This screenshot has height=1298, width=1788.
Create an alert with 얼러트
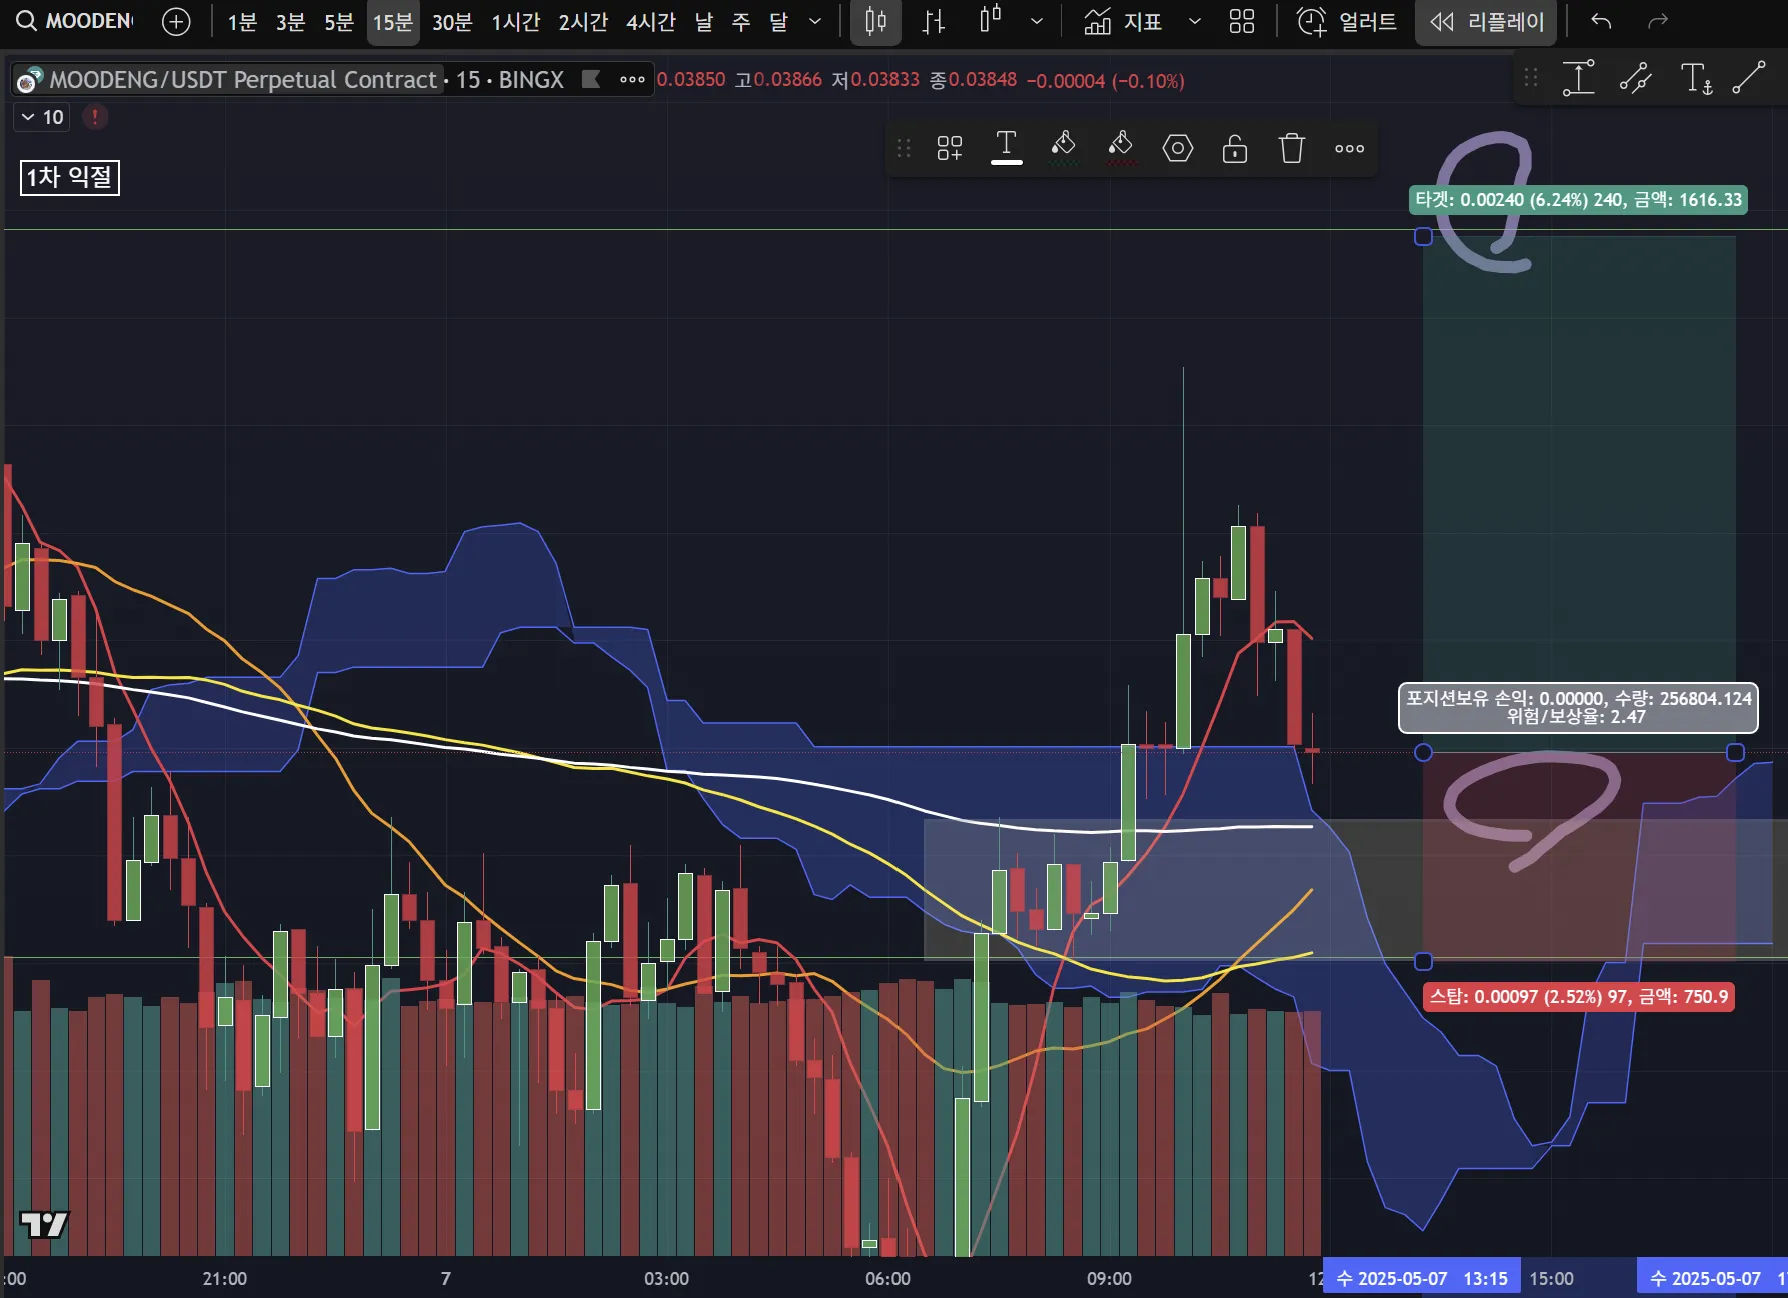coord(1346,22)
